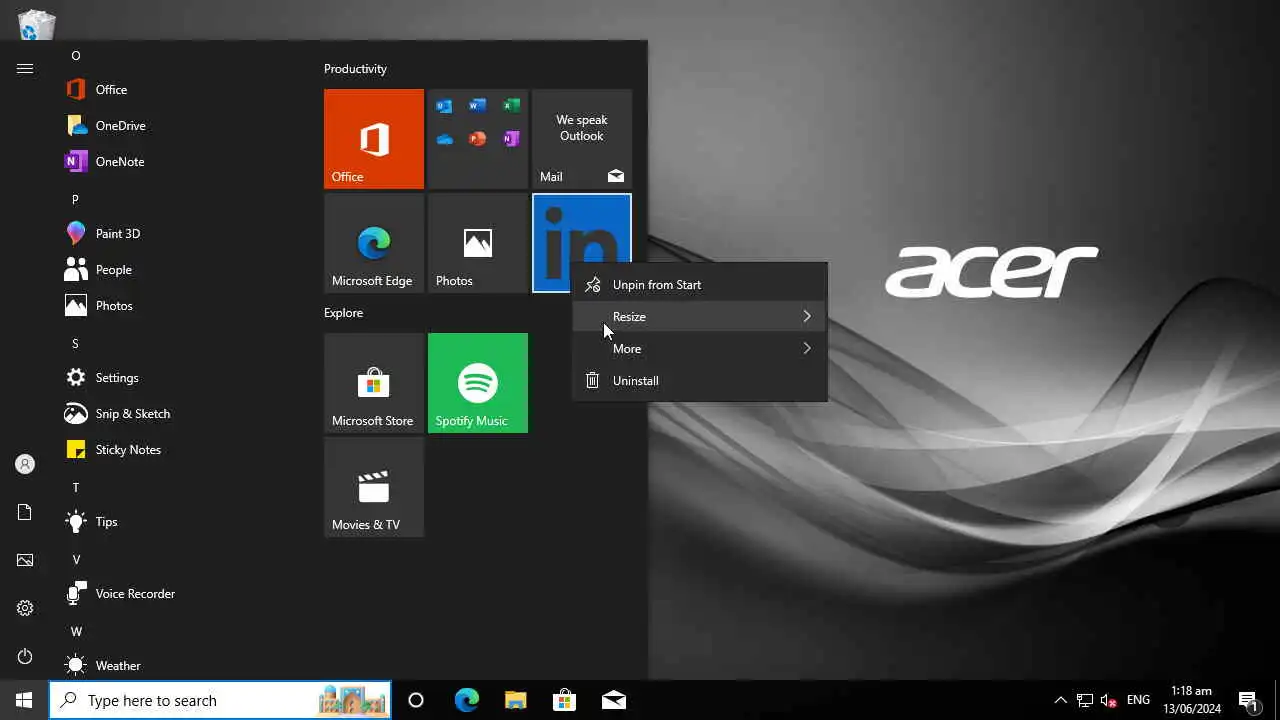Viewport: 1280px width, 720px height.
Task: Open File Explorer on the taskbar
Action: point(515,700)
